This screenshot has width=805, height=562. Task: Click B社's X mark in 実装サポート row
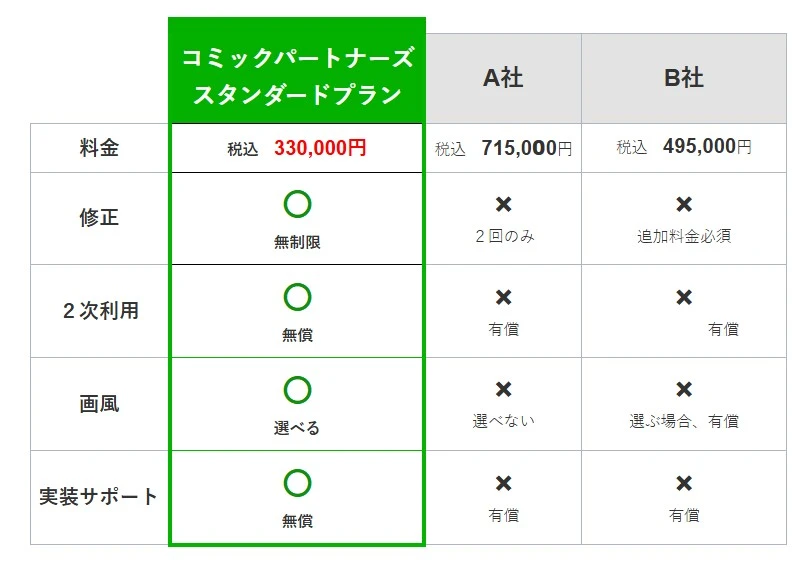[684, 484]
